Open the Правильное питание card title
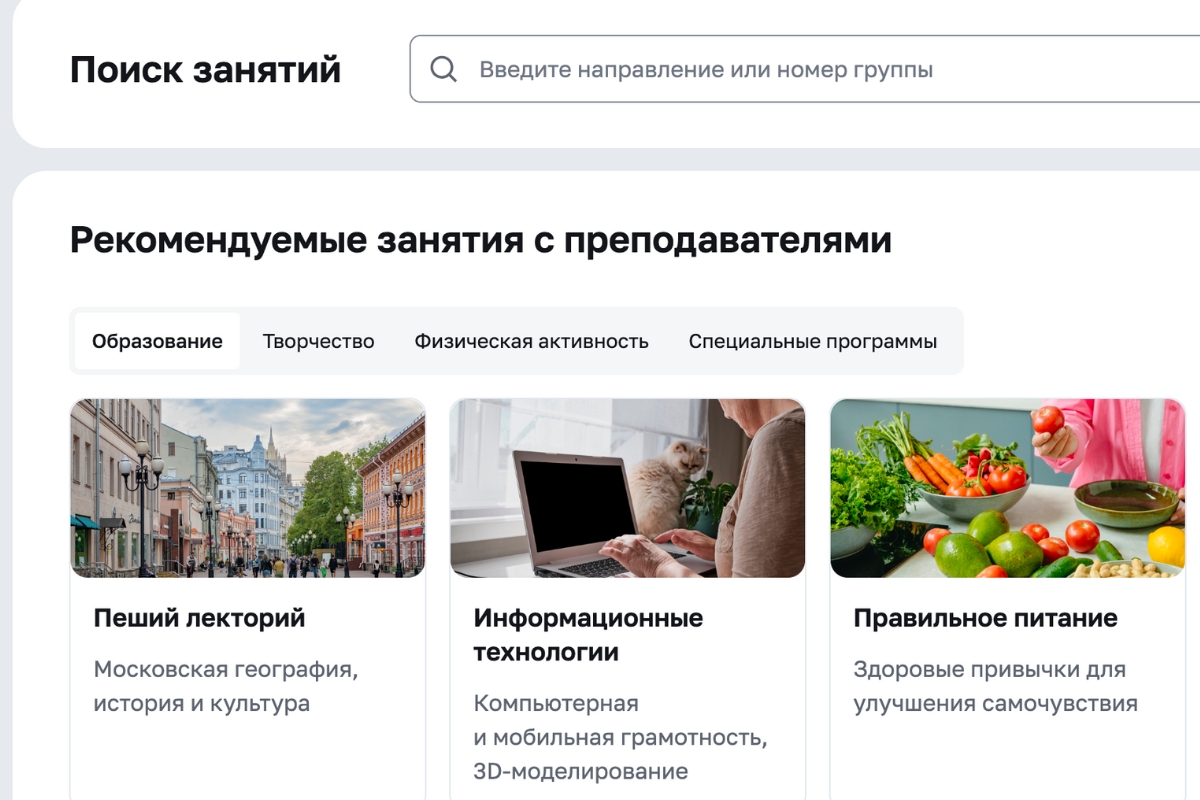Viewport: 1200px width, 800px height. click(x=985, y=618)
